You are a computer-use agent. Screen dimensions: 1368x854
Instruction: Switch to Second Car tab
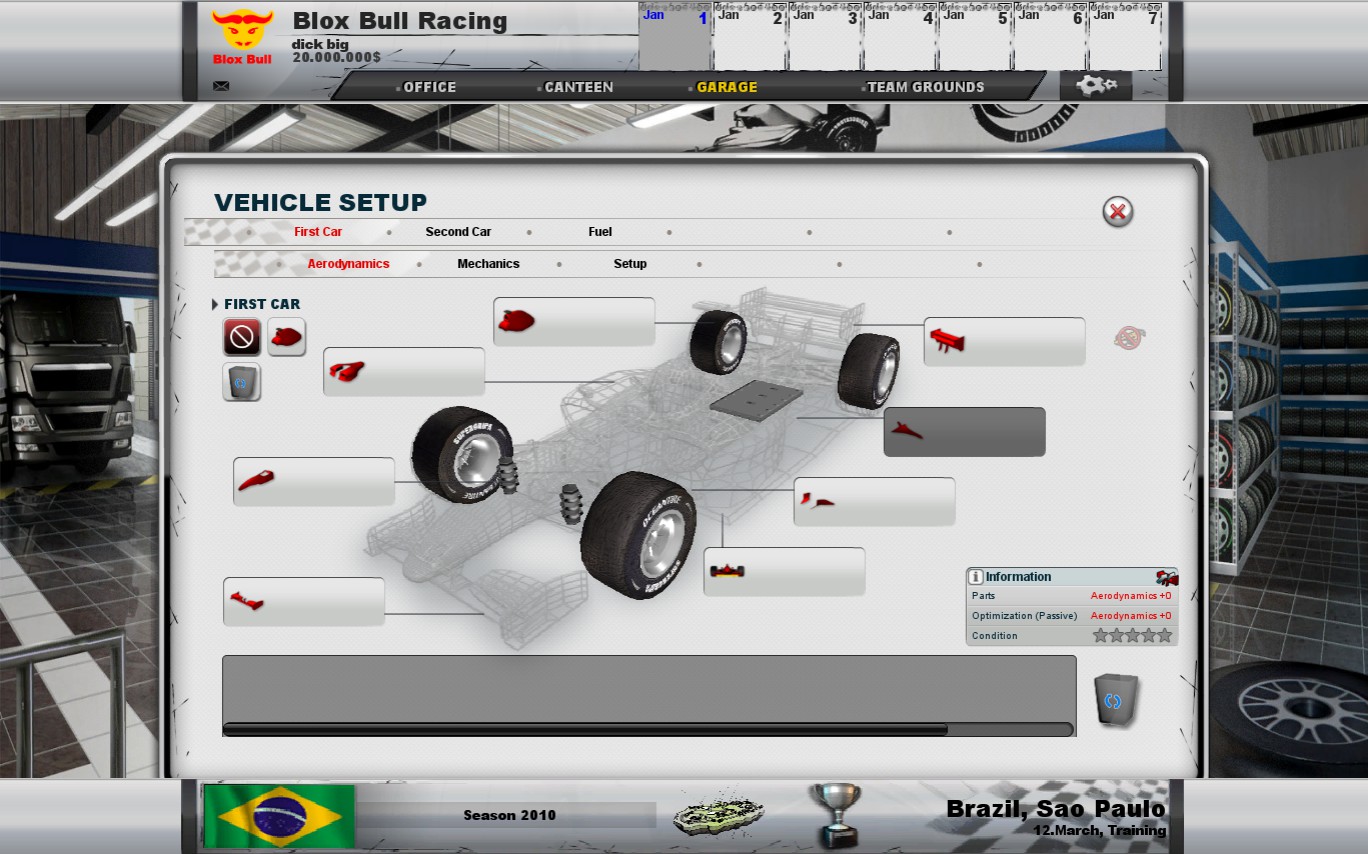point(458,232)
